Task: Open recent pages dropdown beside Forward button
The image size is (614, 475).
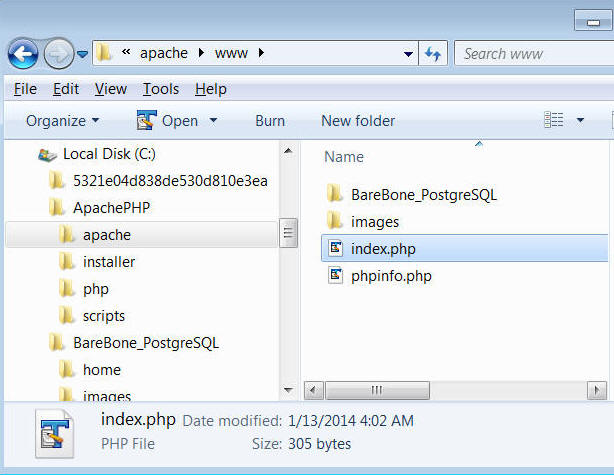Action: 82,54
